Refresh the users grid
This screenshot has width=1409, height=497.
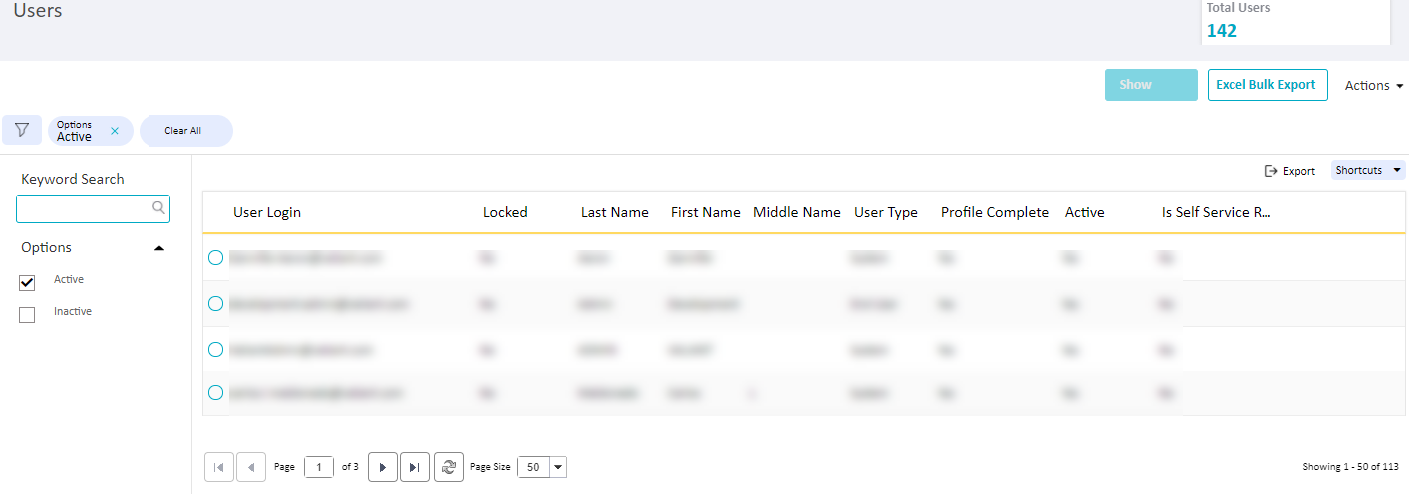(449, 467)
